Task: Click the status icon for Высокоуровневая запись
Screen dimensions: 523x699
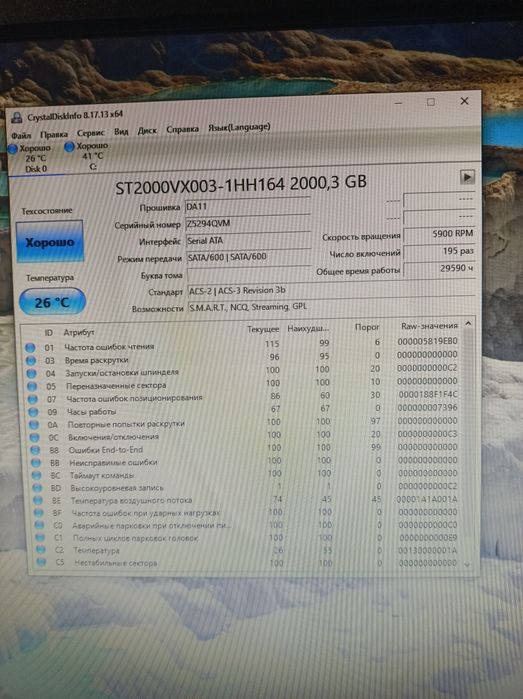Action: pos(37,488)
